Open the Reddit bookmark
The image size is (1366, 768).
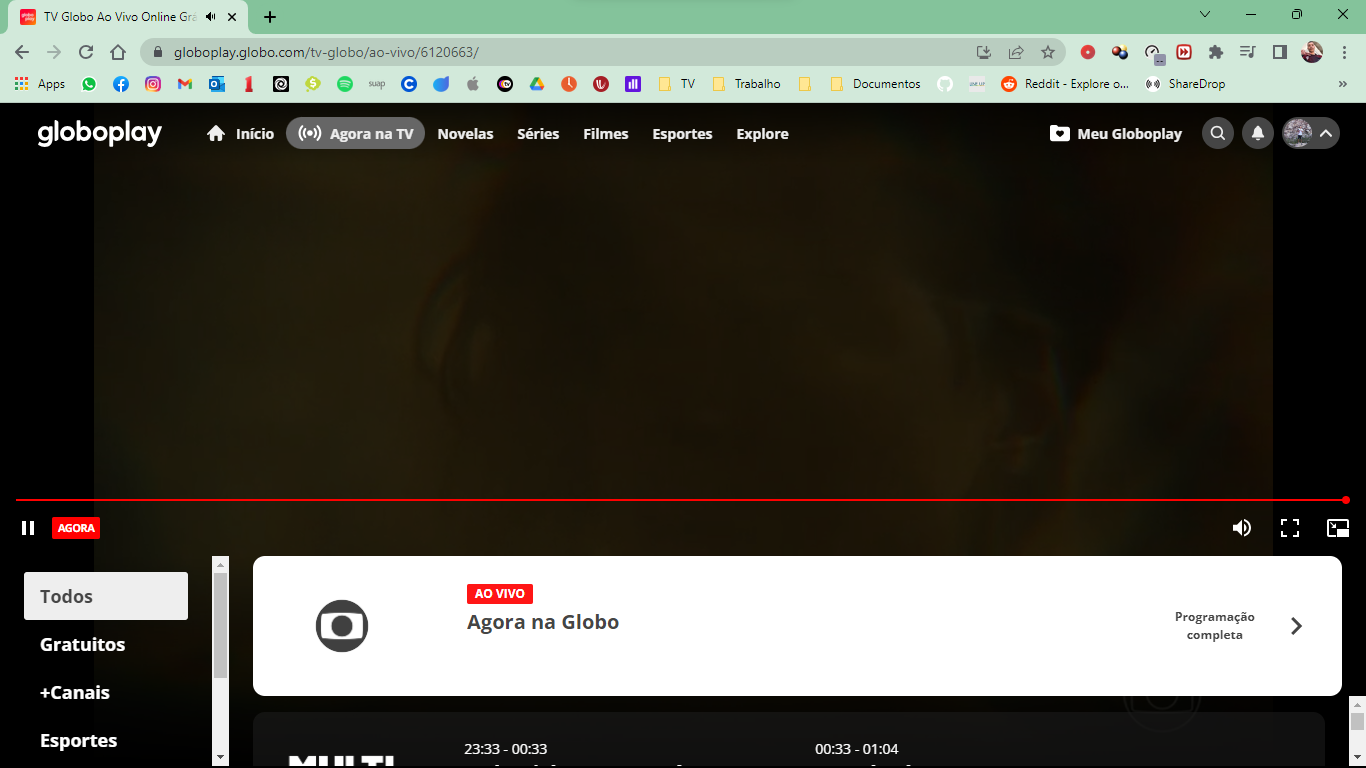tap(1065, 84)
